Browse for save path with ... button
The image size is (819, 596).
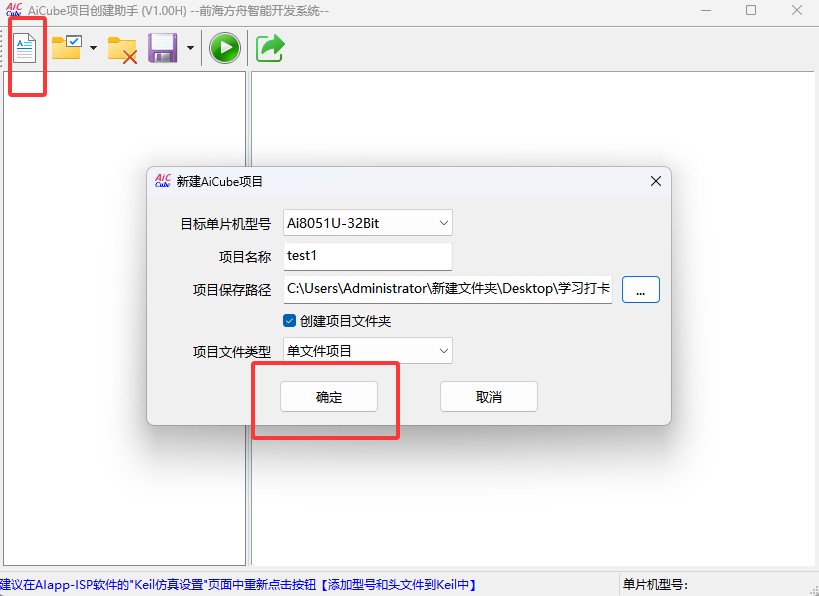coord(640,289)
